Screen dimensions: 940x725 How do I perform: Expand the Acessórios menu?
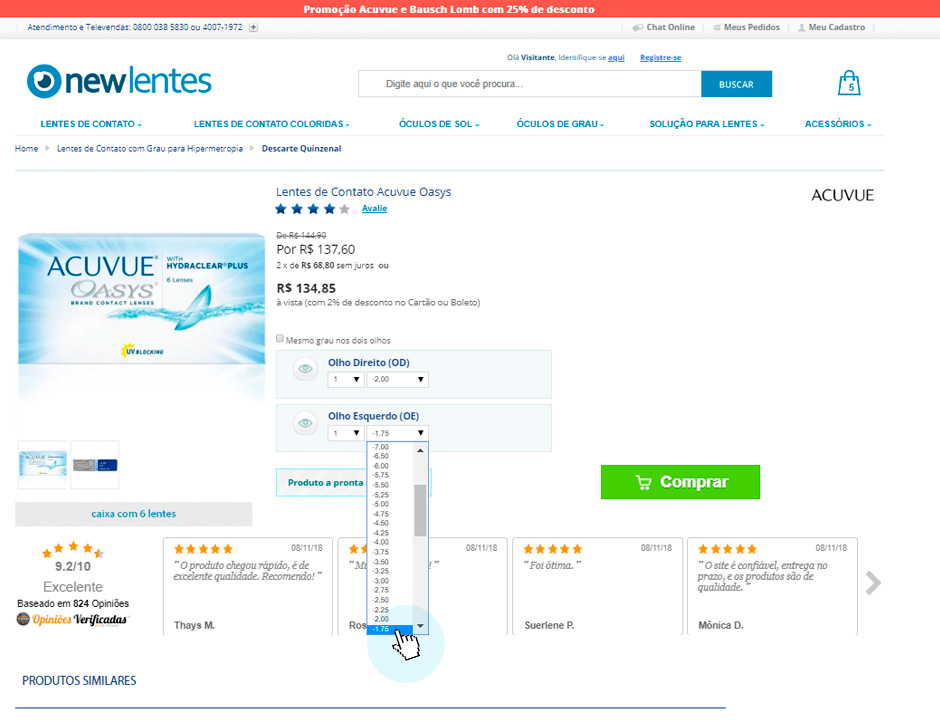click(x=837, y=124)
